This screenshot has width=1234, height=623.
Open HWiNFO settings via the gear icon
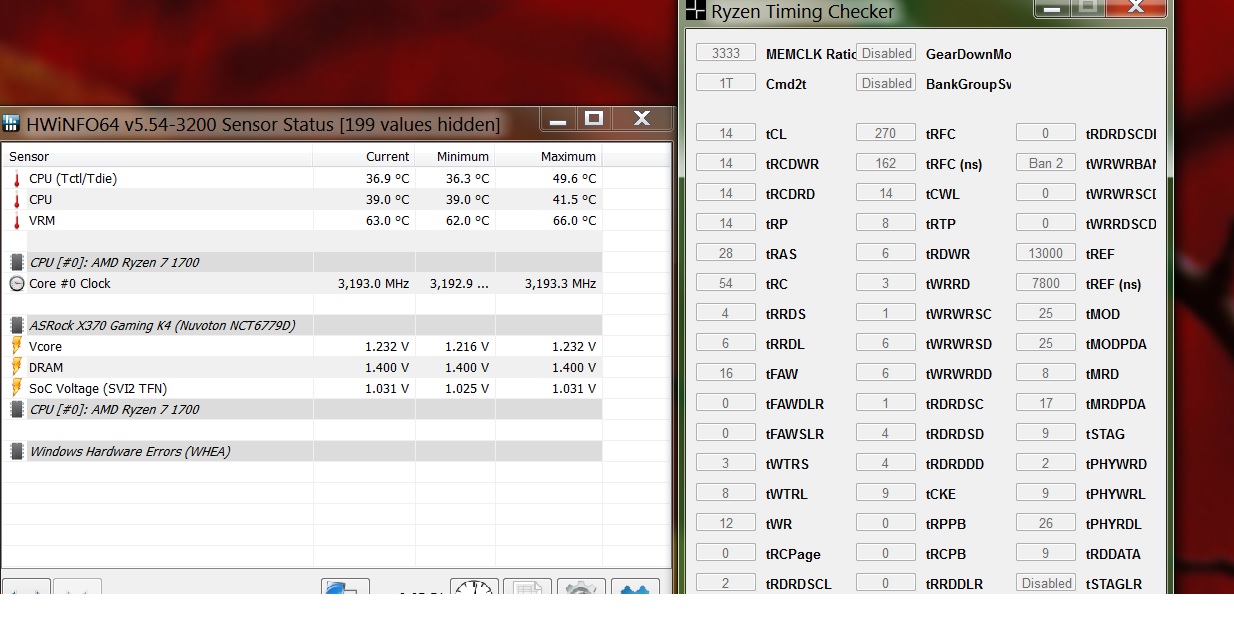(581, 588)
